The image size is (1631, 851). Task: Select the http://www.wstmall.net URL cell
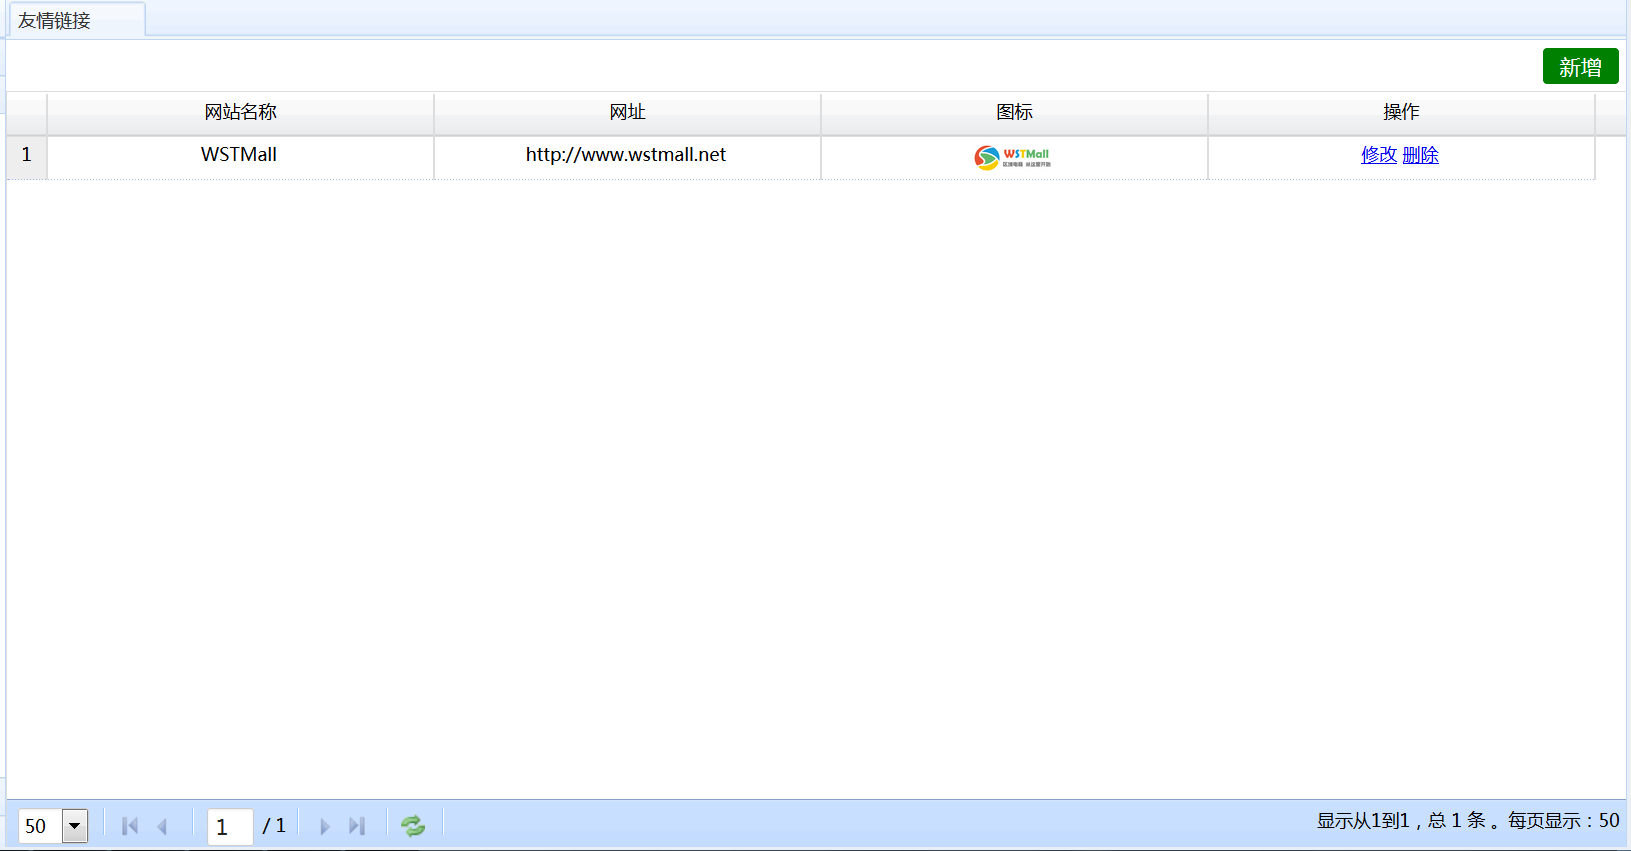627,157
